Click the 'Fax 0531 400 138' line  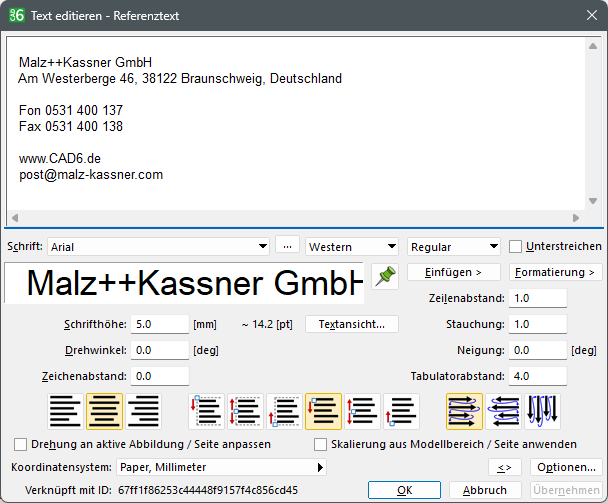click(71, 126)
